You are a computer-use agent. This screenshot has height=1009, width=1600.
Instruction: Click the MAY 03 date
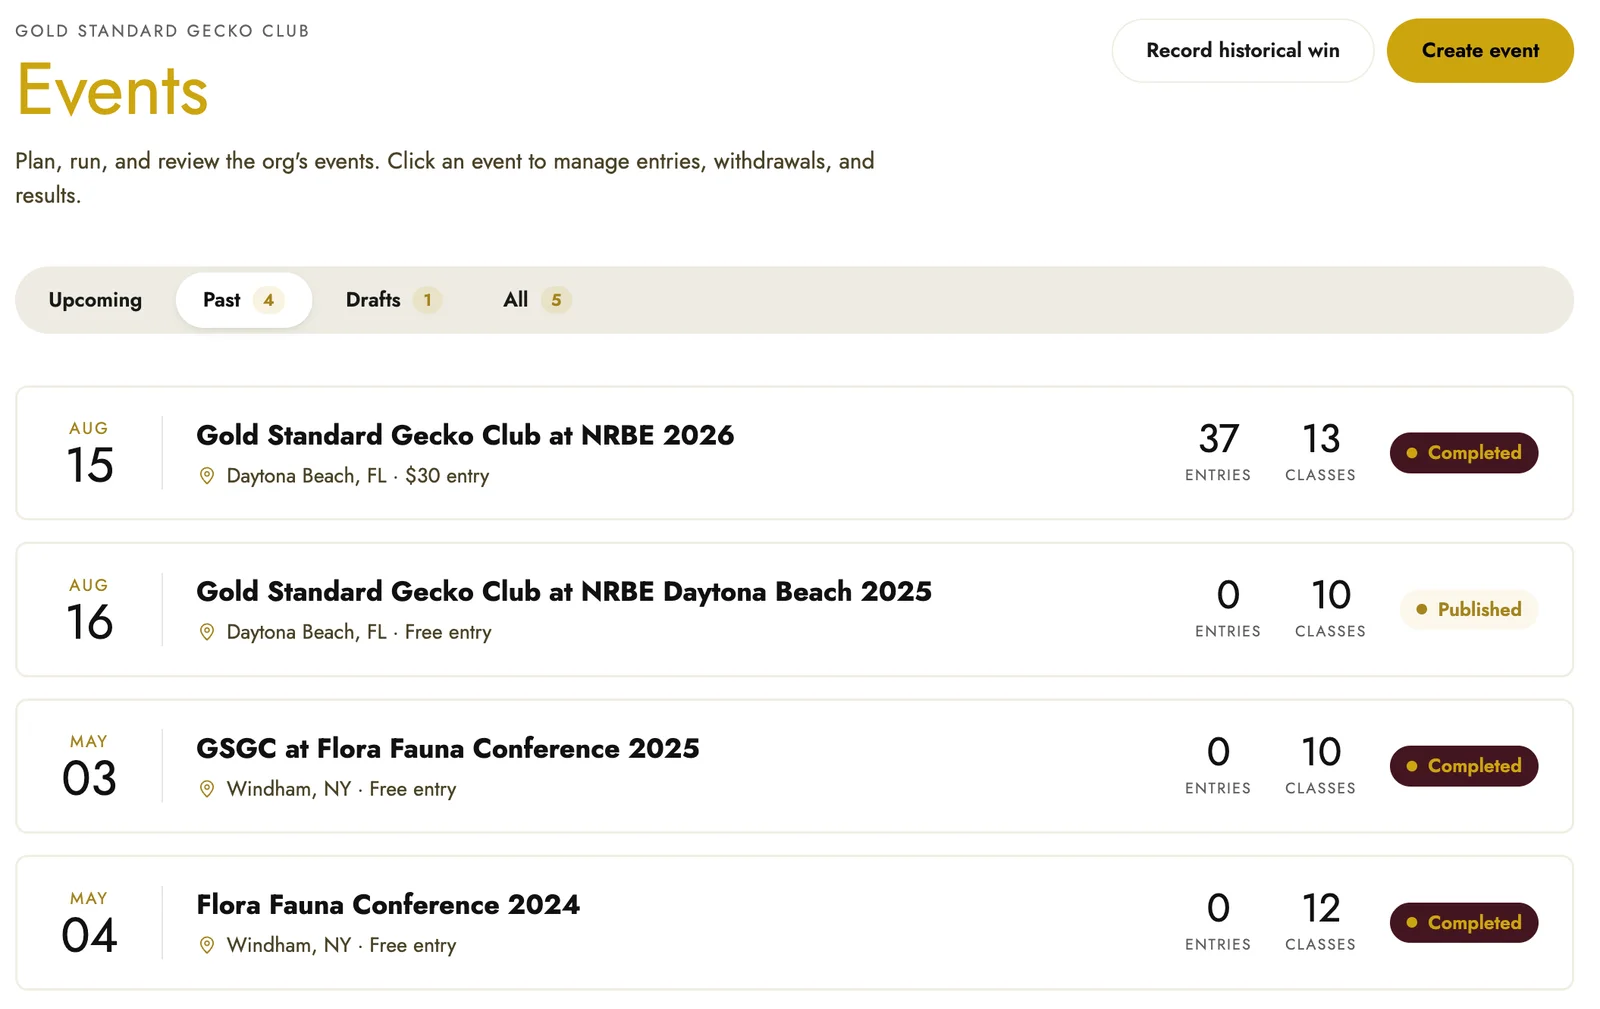89,766
